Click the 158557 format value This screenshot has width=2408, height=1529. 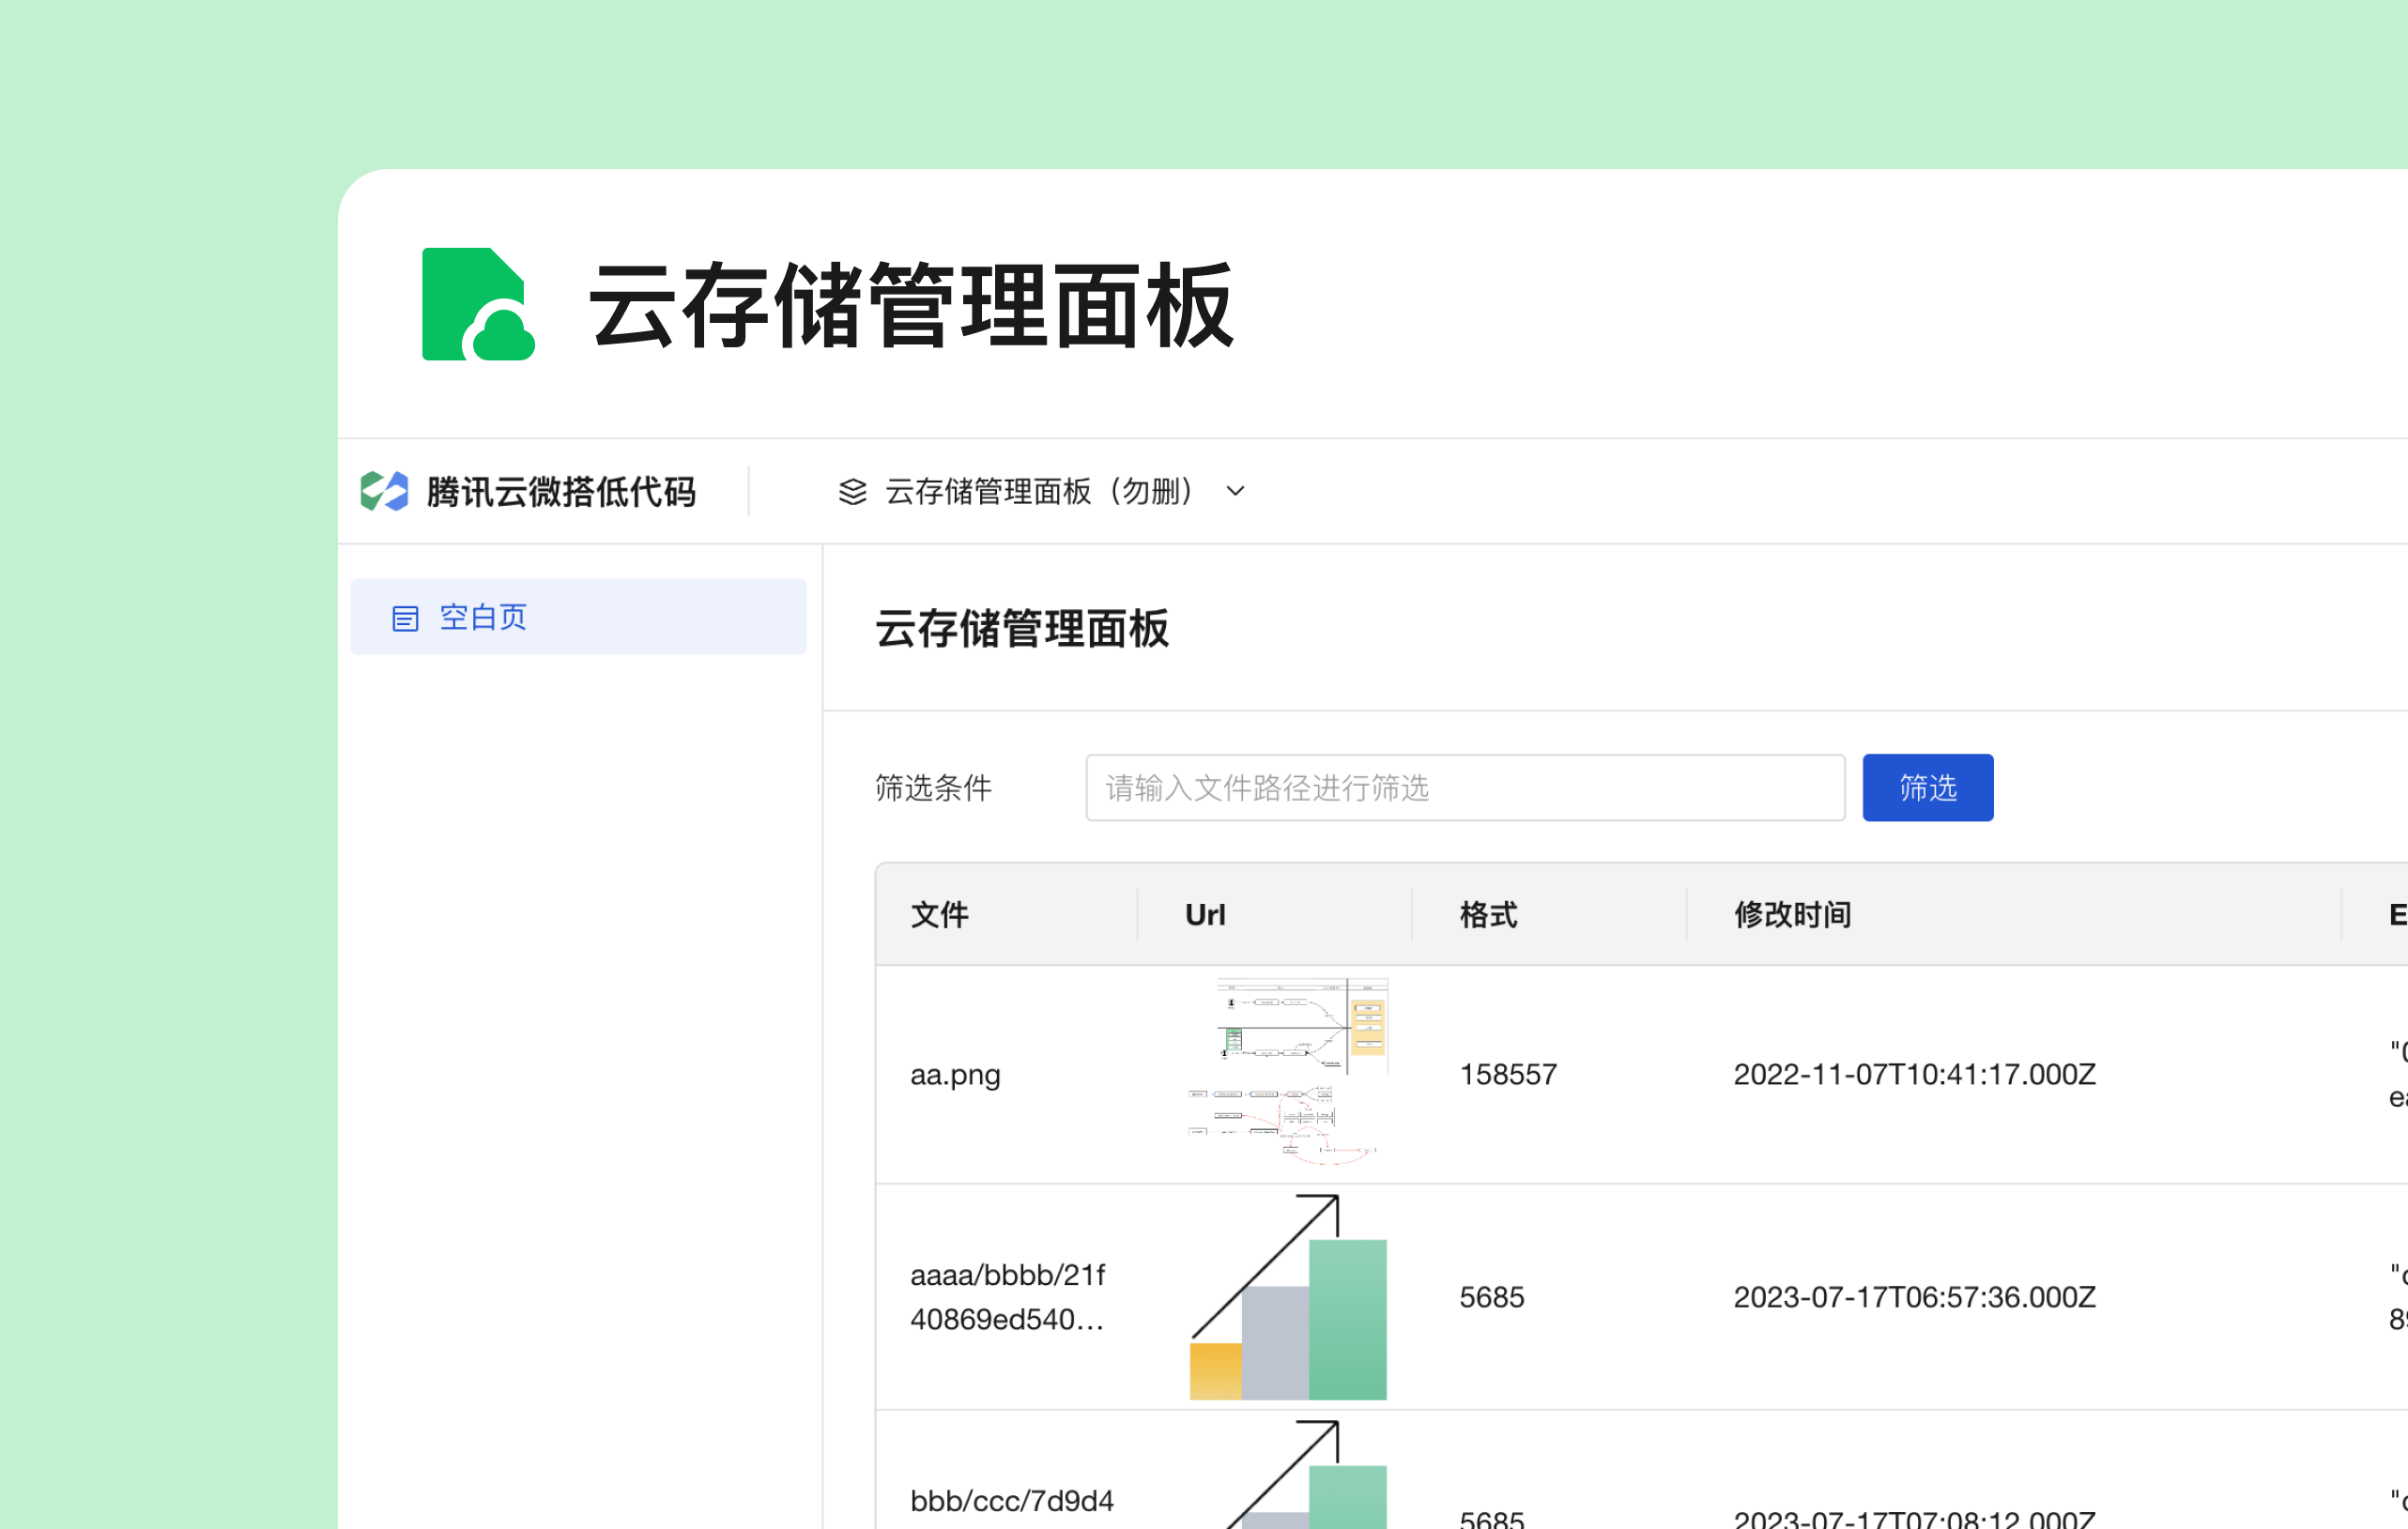click(1508, 1074)
